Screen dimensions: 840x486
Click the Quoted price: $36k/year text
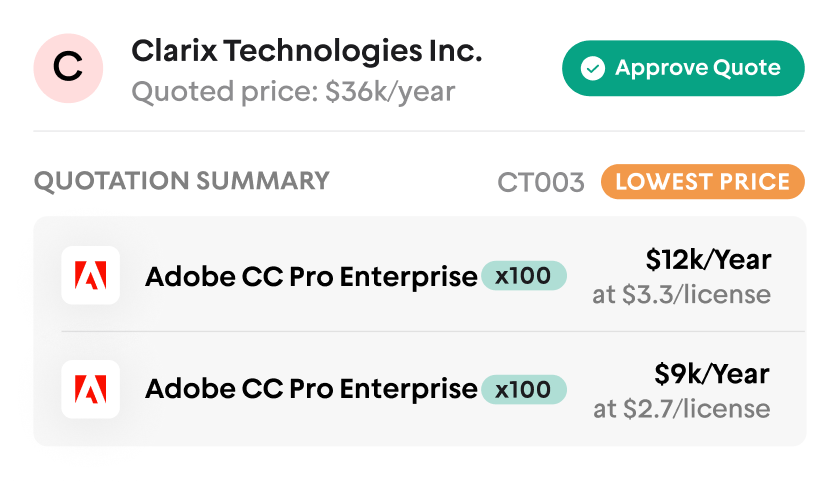coord(293,92)
